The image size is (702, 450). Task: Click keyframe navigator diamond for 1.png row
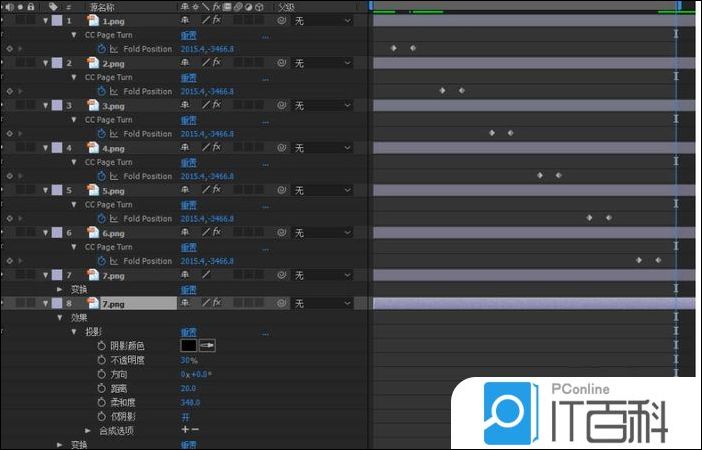click(10, 48)
